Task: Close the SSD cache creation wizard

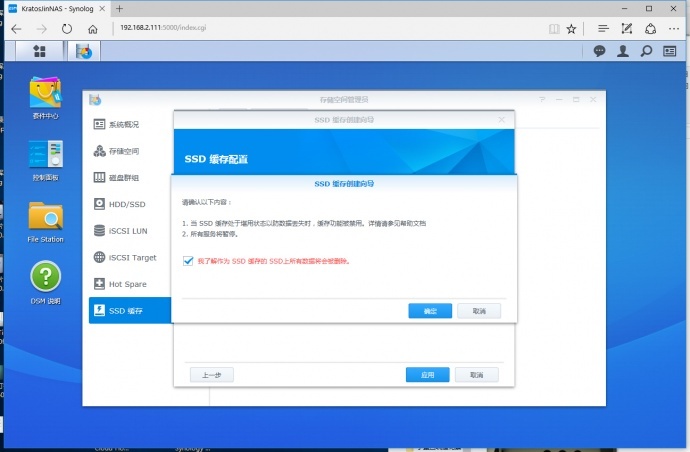Action: click(x=501, y=119)
